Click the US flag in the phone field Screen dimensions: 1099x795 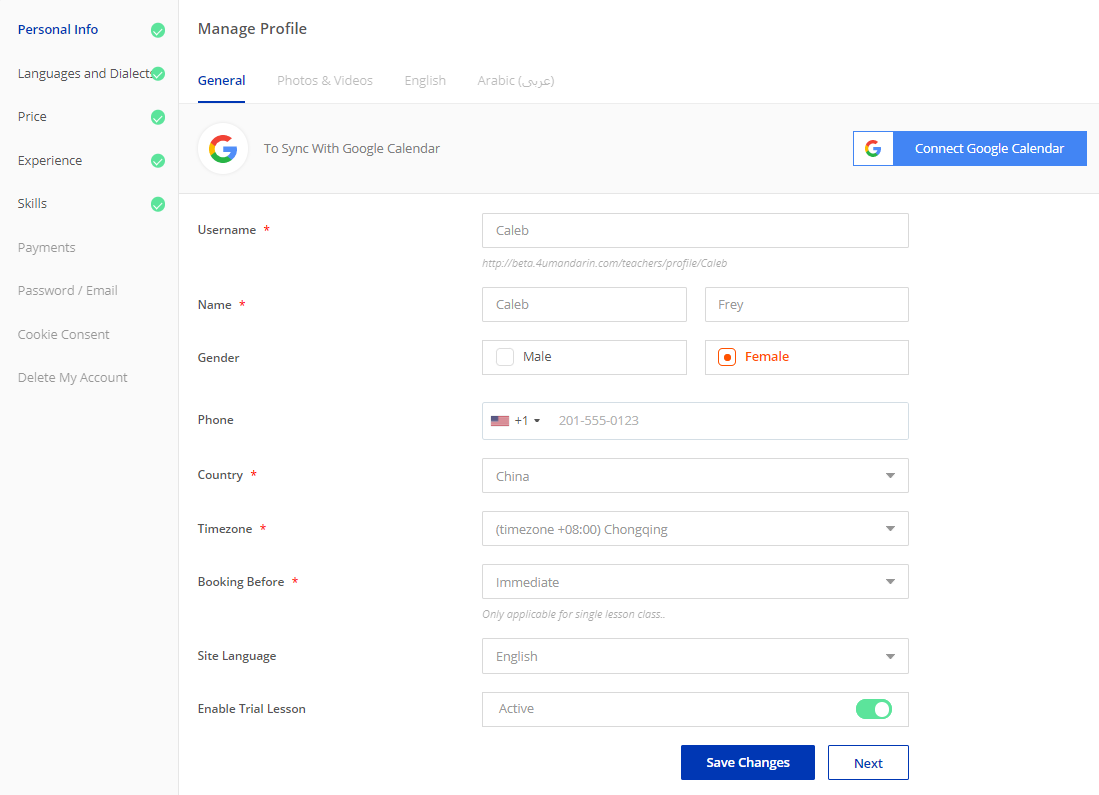(x=500, y=421)
